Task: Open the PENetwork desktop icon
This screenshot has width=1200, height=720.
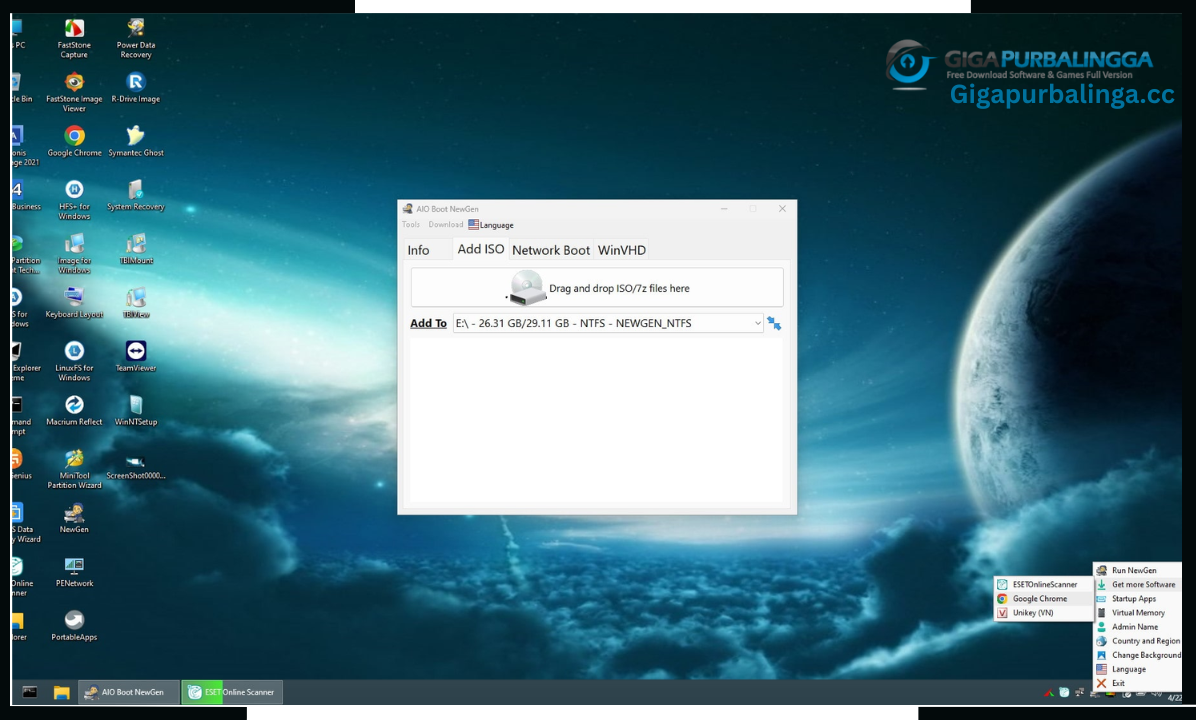Action: tap(74, 573)
